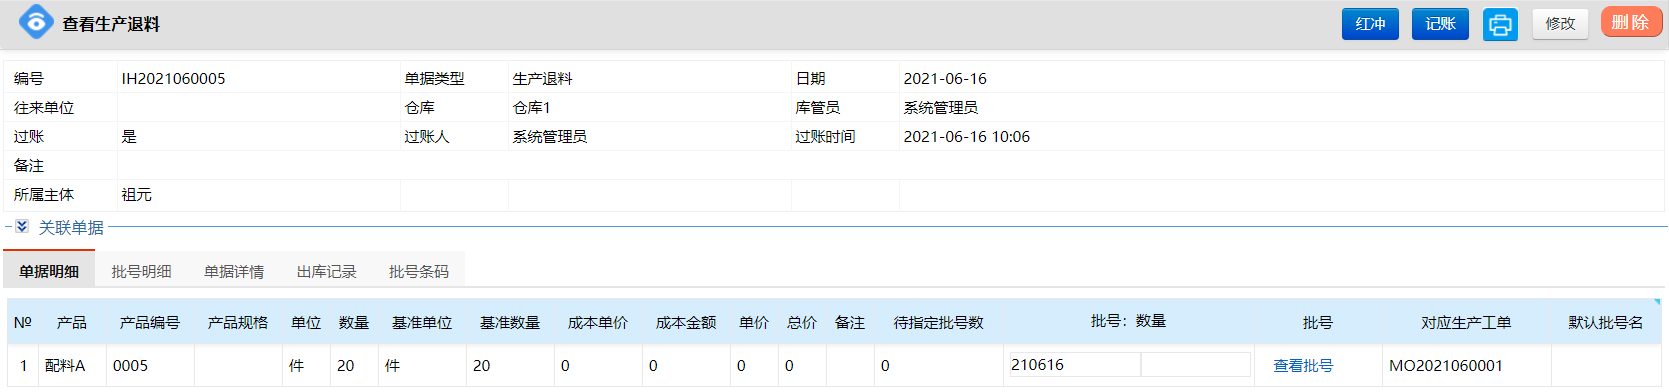The height and width of the screenshot is (392, 1669).
Task: Click the 仓库1 warehouse value
Action: 531,108
